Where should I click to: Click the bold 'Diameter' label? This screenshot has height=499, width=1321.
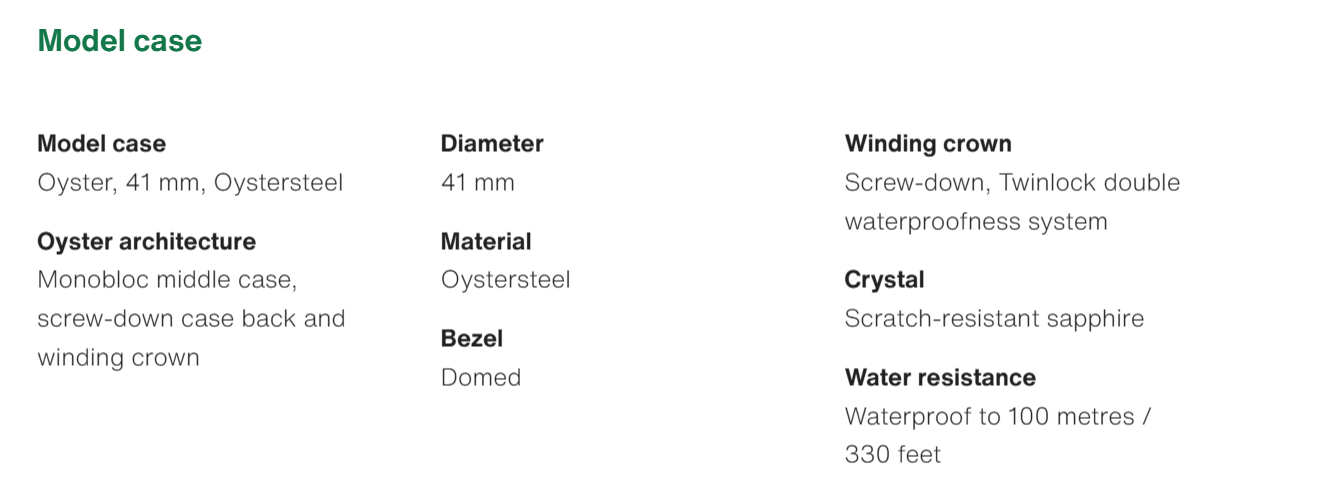click(492, 144)
